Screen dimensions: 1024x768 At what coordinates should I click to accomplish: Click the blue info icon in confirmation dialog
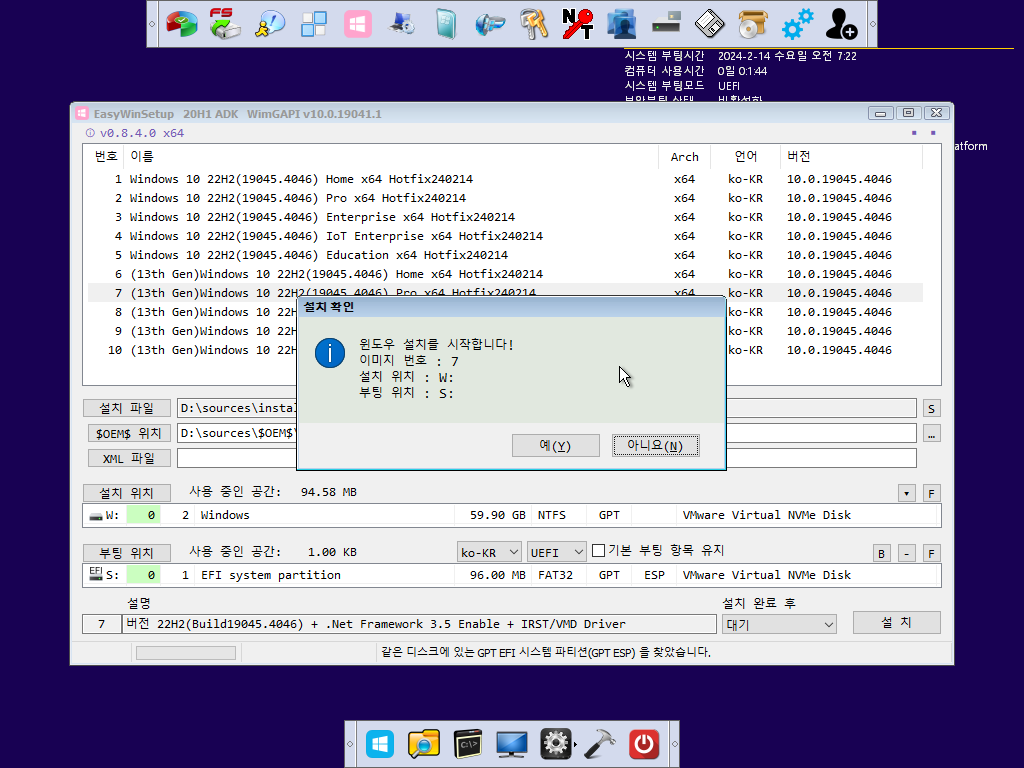330,353
